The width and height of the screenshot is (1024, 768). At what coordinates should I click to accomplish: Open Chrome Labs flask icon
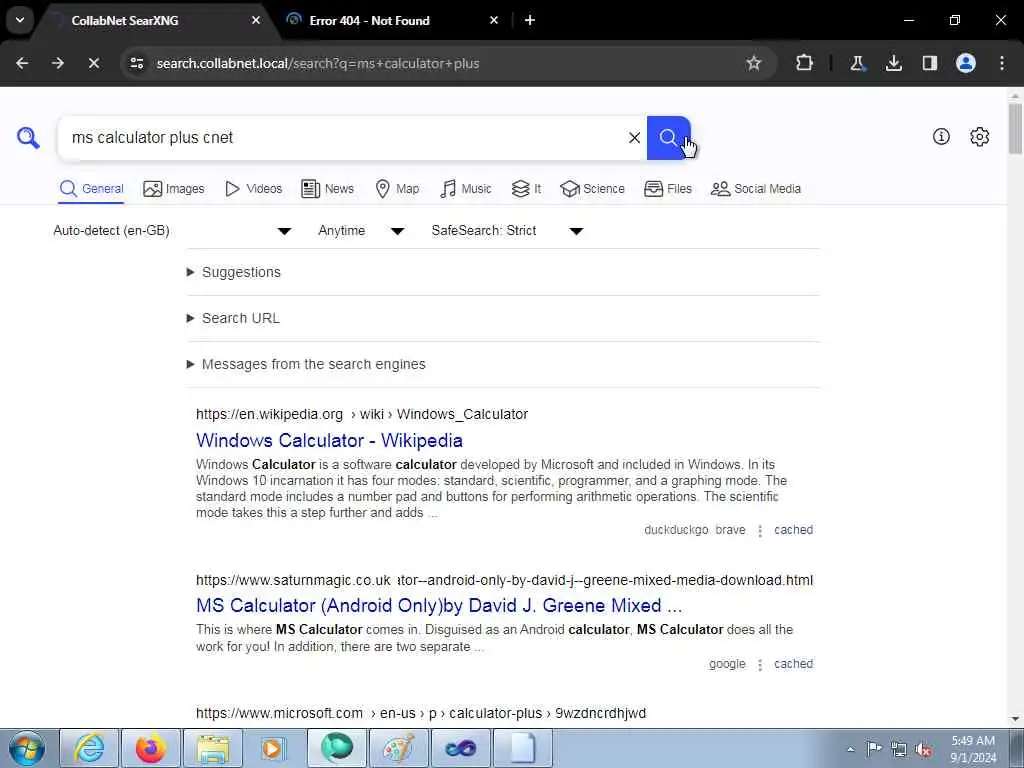857,63
